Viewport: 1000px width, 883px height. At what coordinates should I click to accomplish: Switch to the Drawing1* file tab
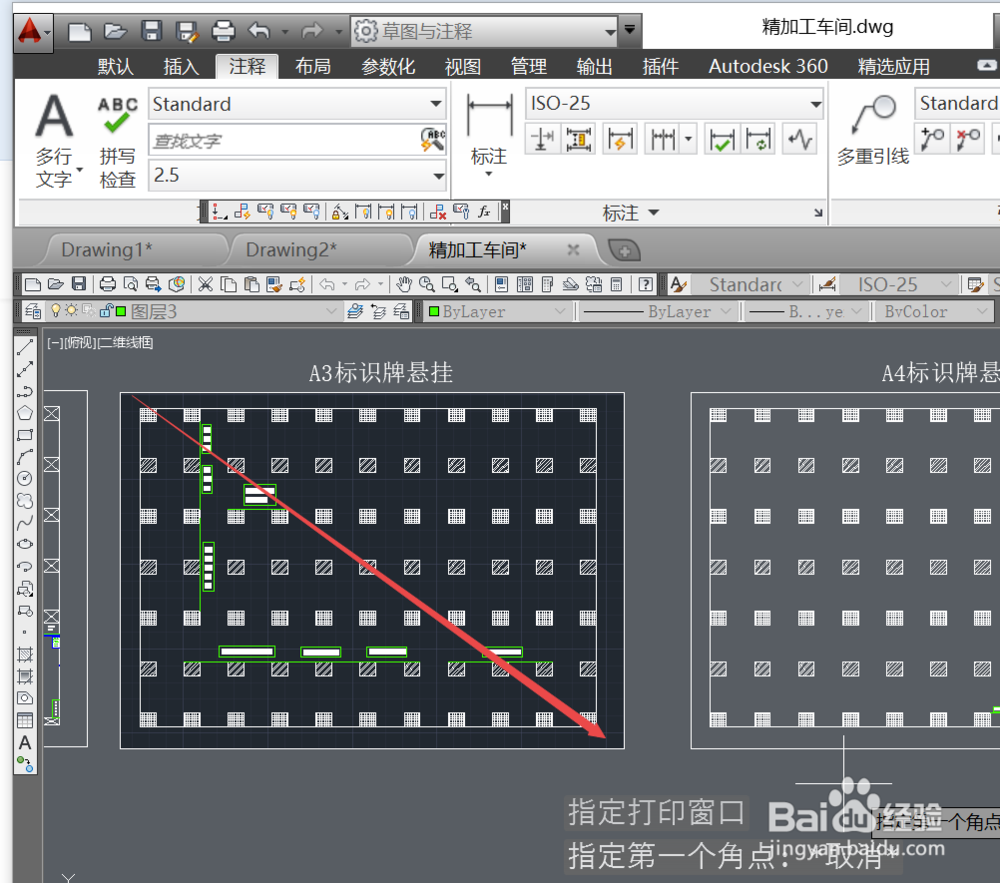[107, 249]
